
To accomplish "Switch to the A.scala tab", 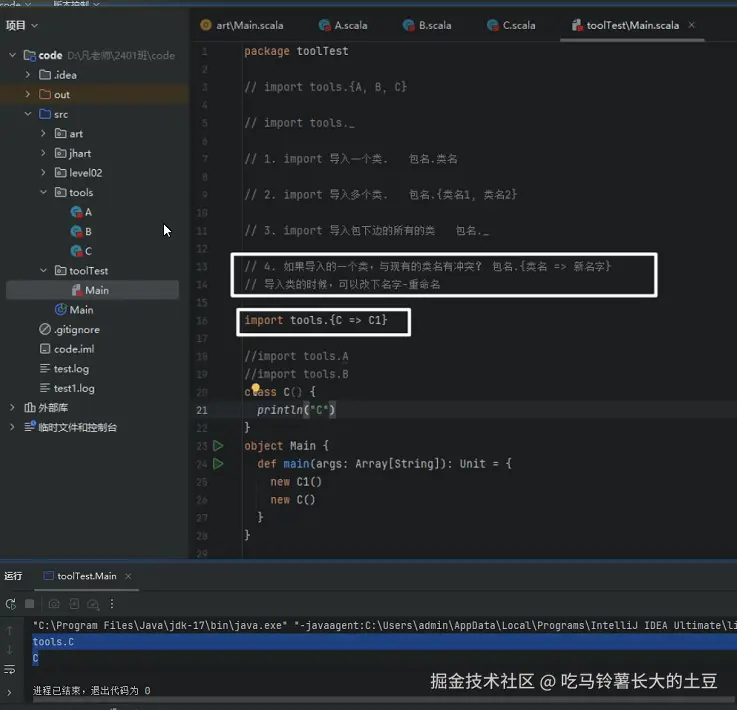I will point(343,25).
